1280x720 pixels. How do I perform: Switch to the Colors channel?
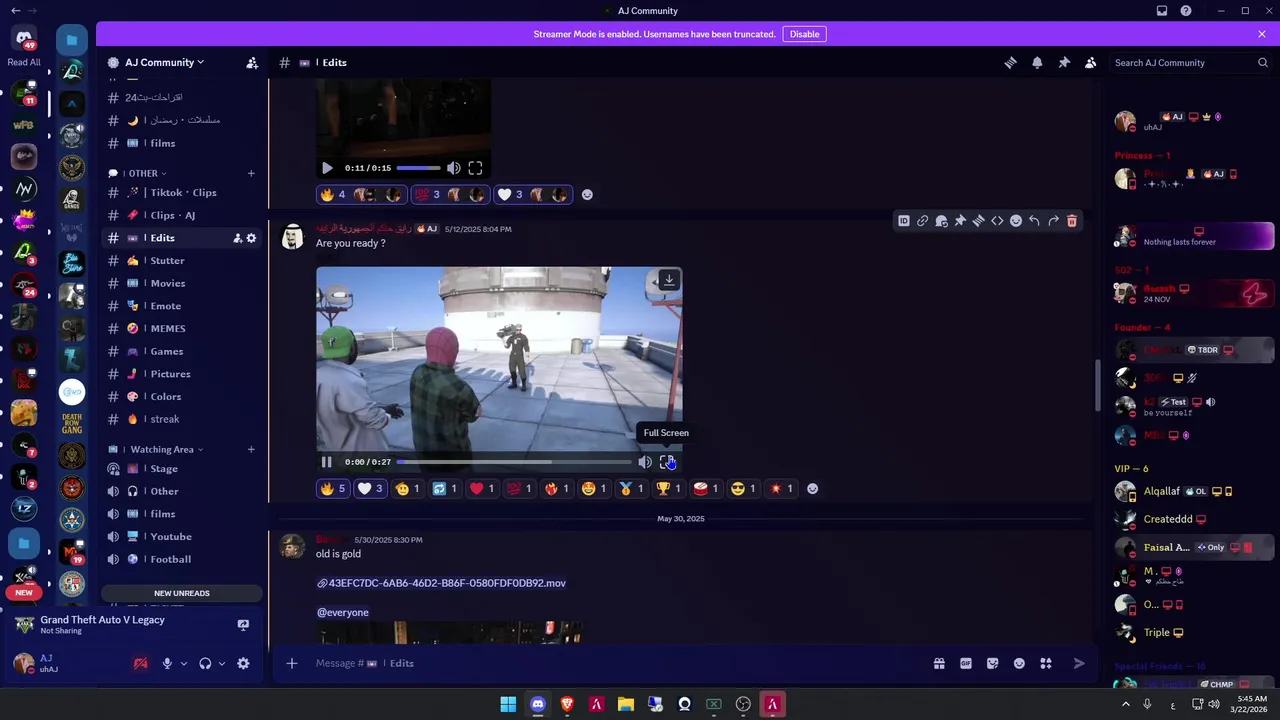183,397
